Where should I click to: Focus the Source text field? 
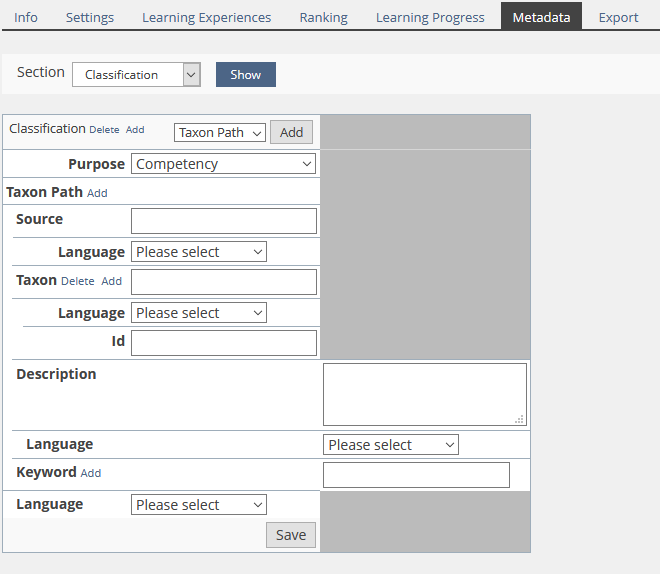pyautogui.click(x=224, y=221)
